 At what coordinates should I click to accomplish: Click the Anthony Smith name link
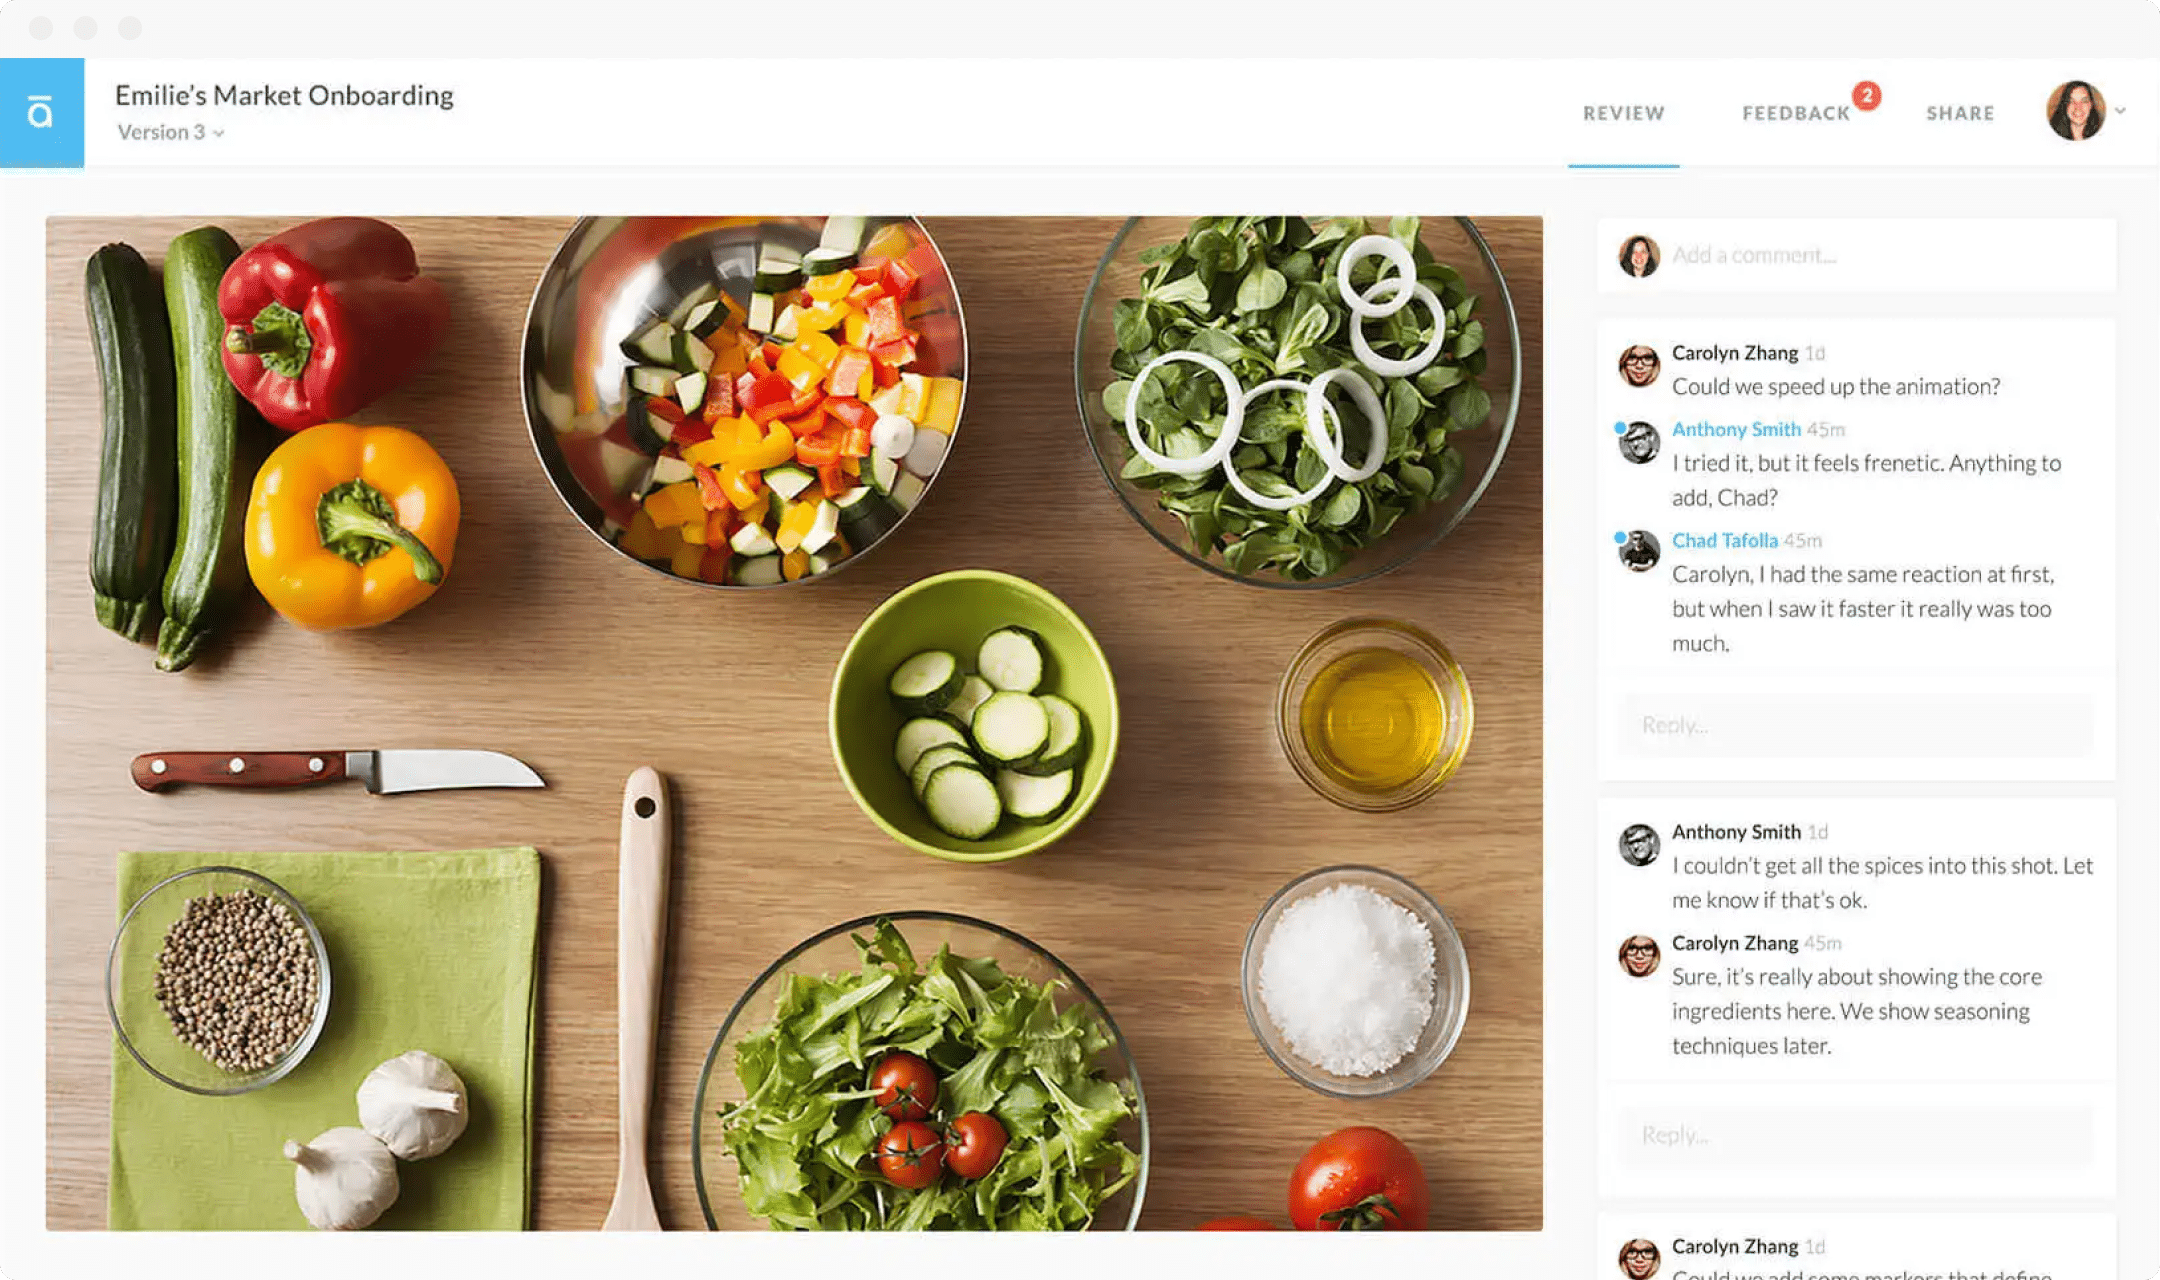click(1736, 429)
